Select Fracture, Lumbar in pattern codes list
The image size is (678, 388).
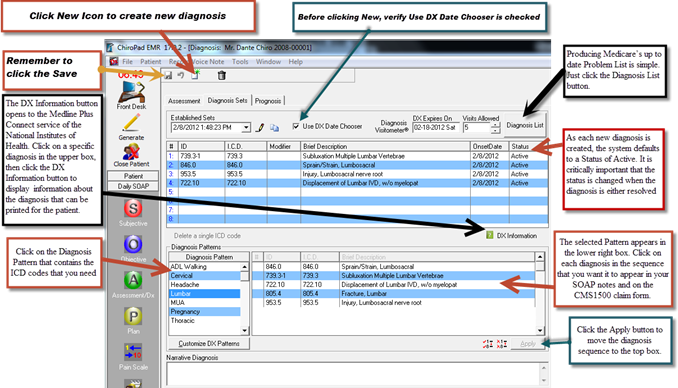(393, 294)
